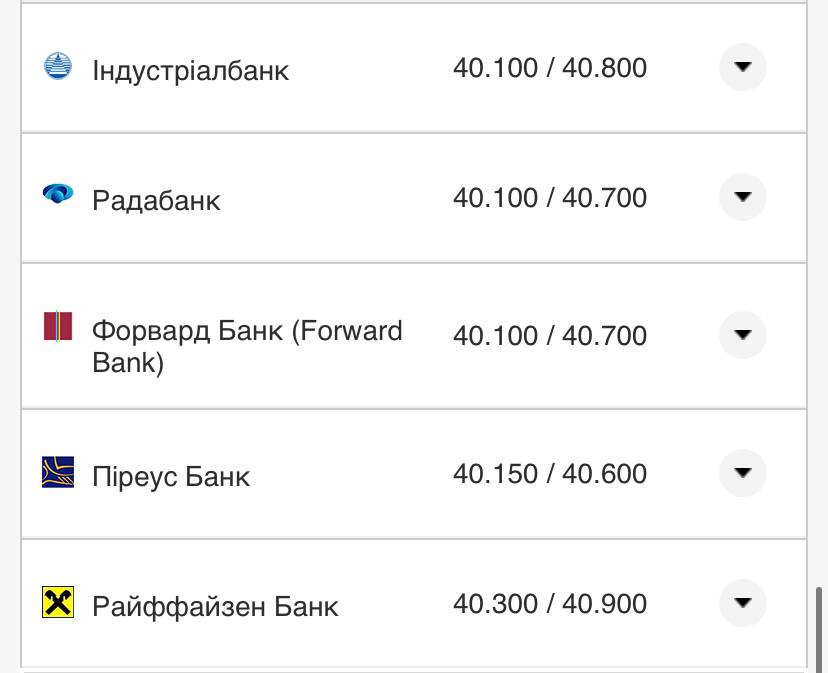Click the Райффайзен Банк yellow logo
The image size is (828, 673).
pyautogui.click(x=59, y=604)
